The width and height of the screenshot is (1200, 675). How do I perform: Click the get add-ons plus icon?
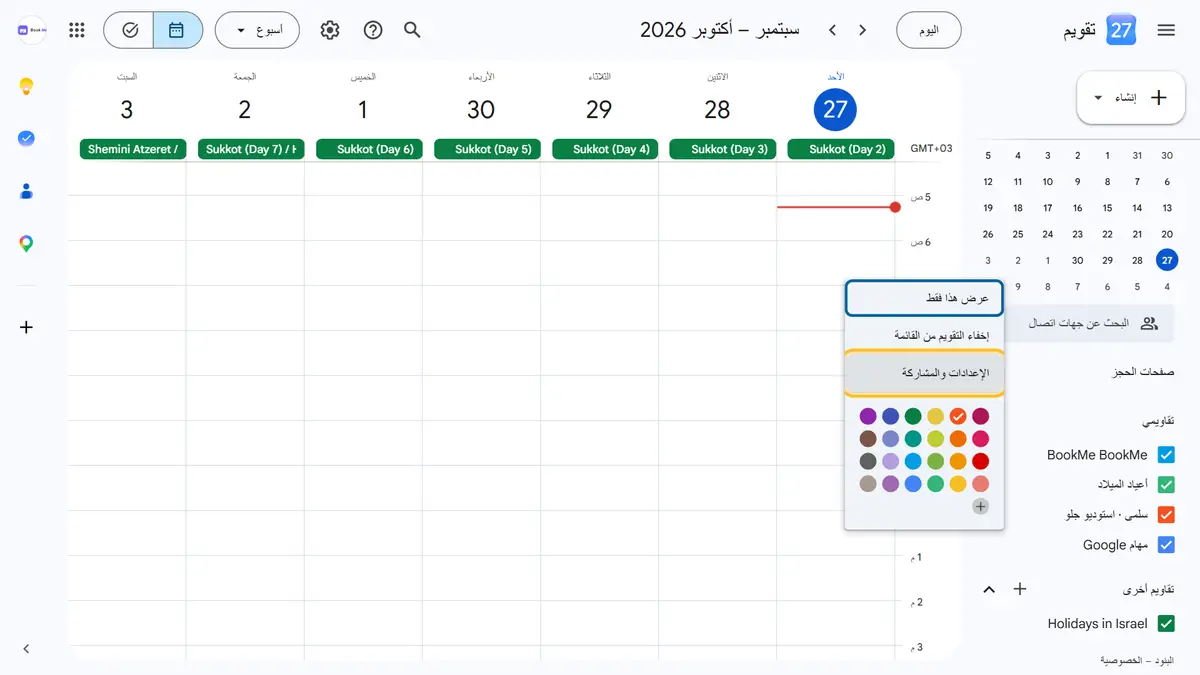27,327
